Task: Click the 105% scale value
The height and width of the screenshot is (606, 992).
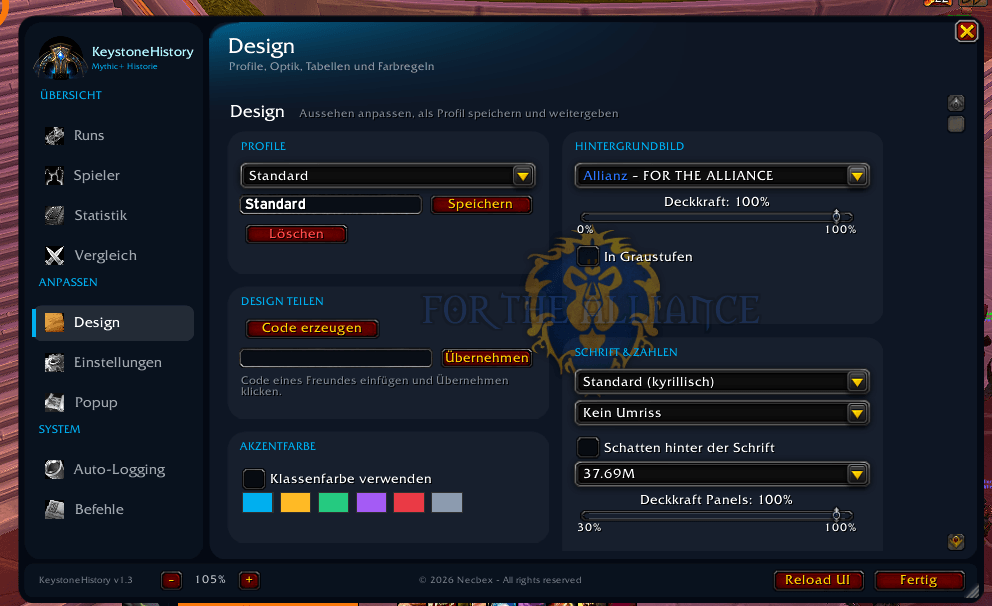Action: (210, 579)
